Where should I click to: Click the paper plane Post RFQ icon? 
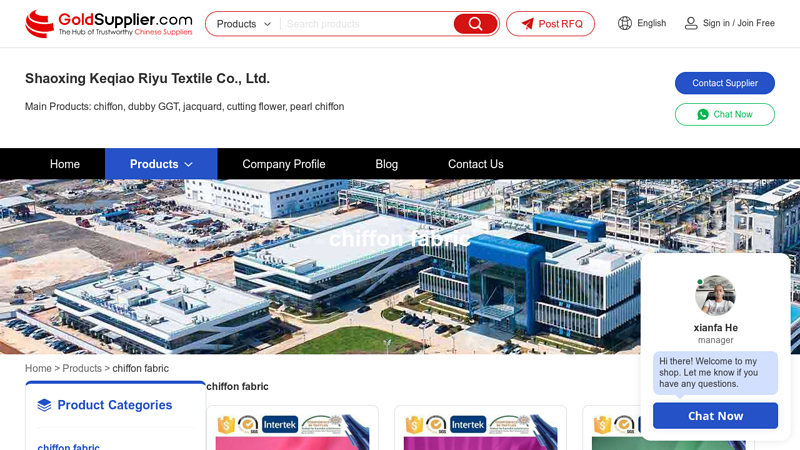(x=527, y=24)
